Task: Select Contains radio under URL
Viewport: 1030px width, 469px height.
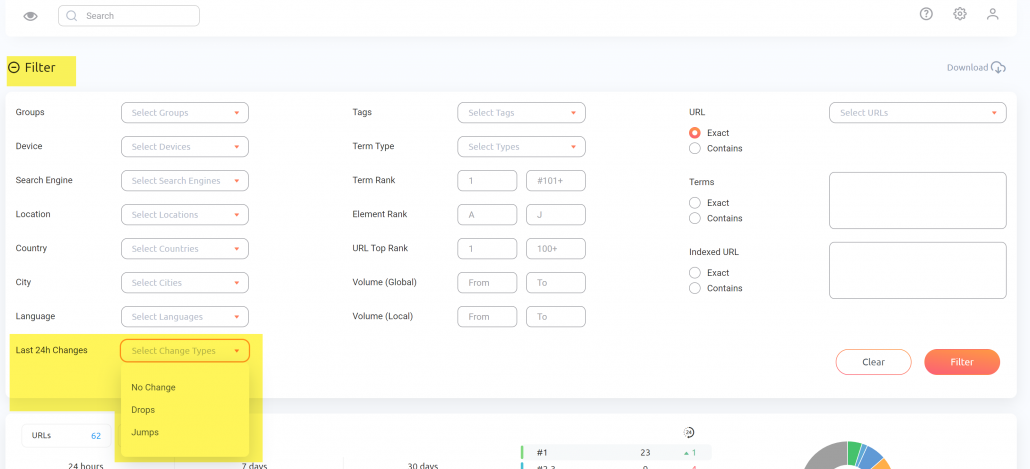Action: (694, 148)
